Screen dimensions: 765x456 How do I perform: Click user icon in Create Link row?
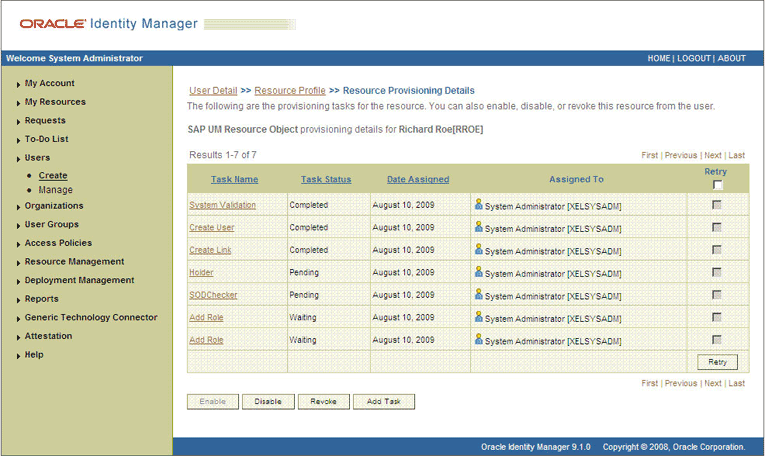pos(479,249)
